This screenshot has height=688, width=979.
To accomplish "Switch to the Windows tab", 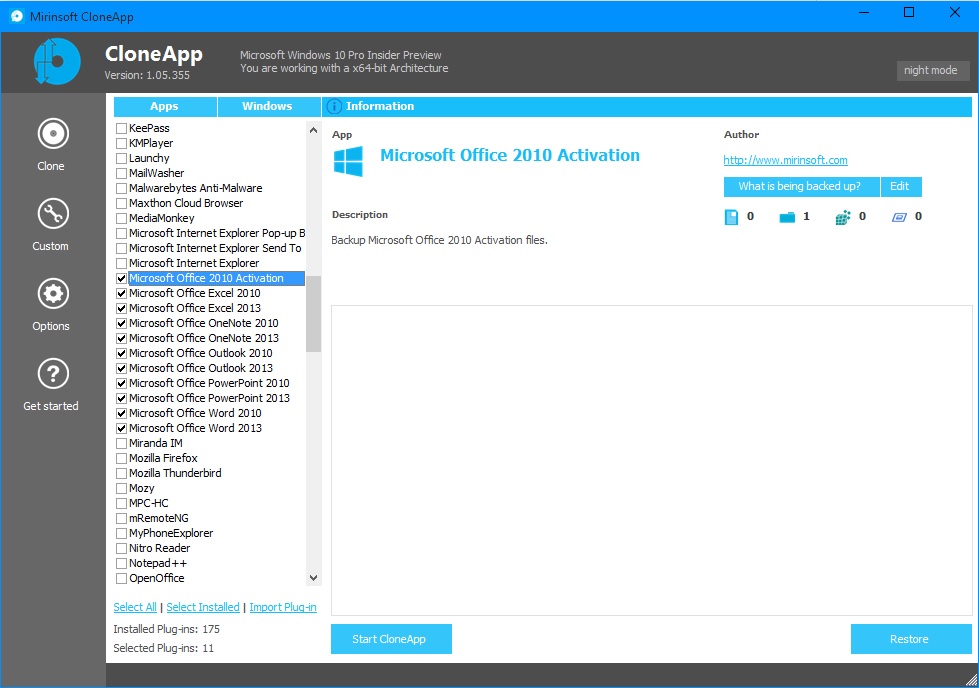I will [x=267, y=106].
